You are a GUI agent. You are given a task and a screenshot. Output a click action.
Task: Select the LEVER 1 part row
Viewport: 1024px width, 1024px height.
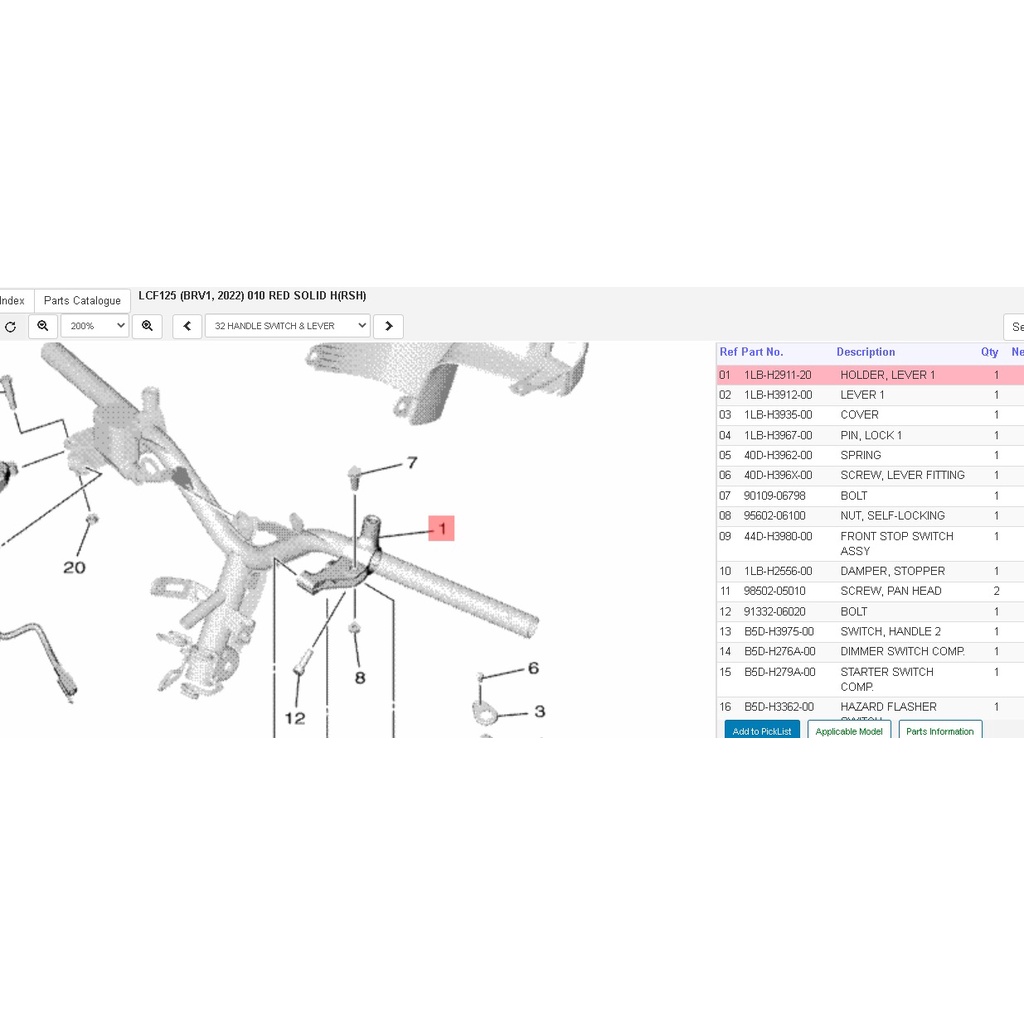[862, 395]
